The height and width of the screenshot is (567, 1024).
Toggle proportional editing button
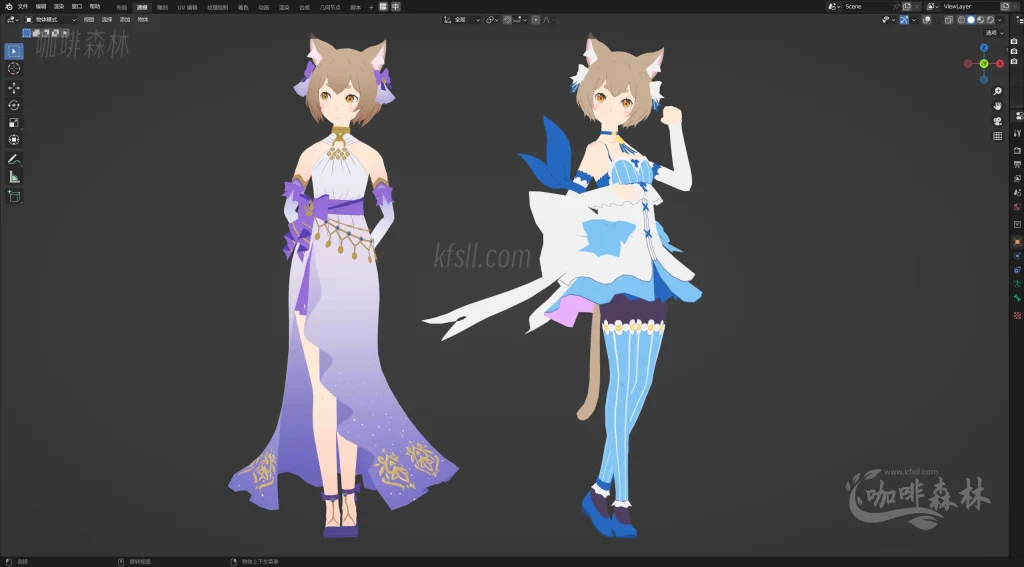click(x=536, y=20)
